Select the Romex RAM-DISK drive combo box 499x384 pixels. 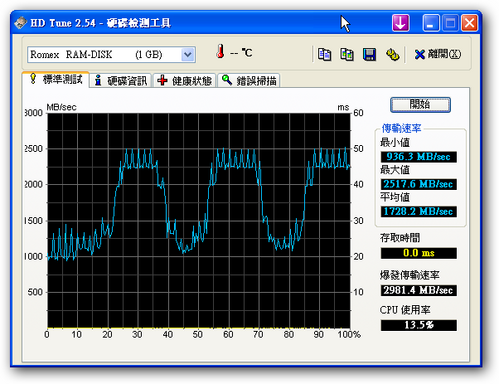(x=111, y=55)
